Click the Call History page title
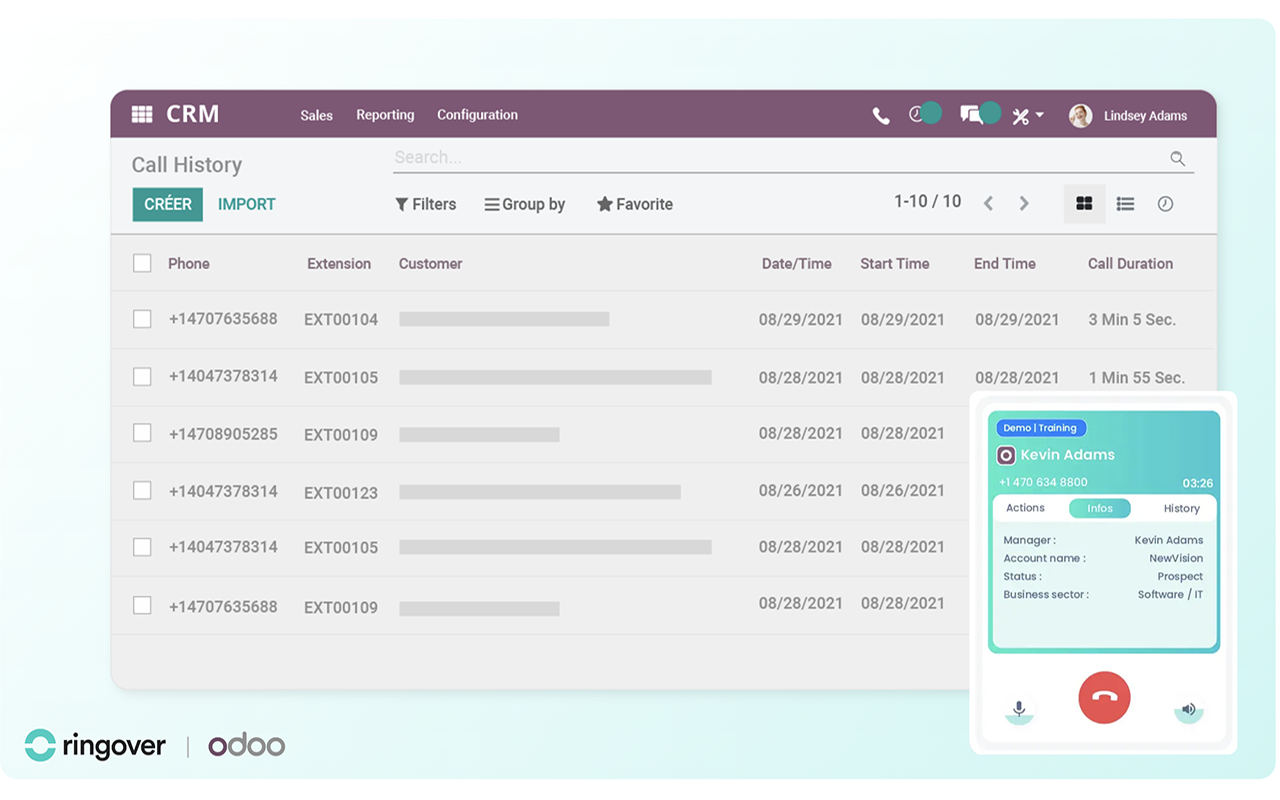 [x=187, y=165]
